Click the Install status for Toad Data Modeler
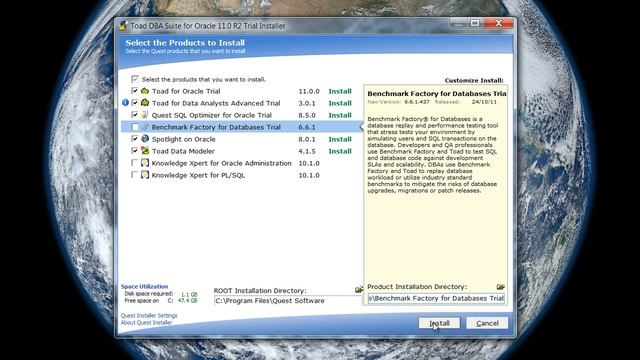 (340, 151)
